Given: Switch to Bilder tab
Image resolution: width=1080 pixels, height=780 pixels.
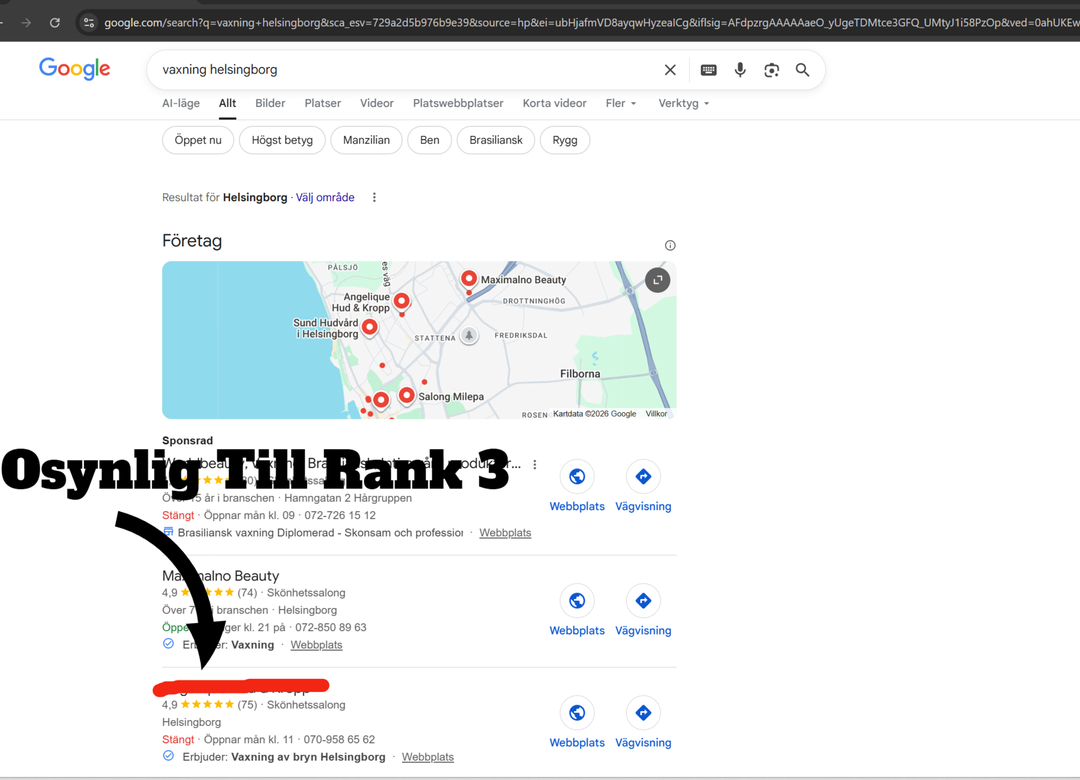Looking at the screenshot, I should point(270,103).
